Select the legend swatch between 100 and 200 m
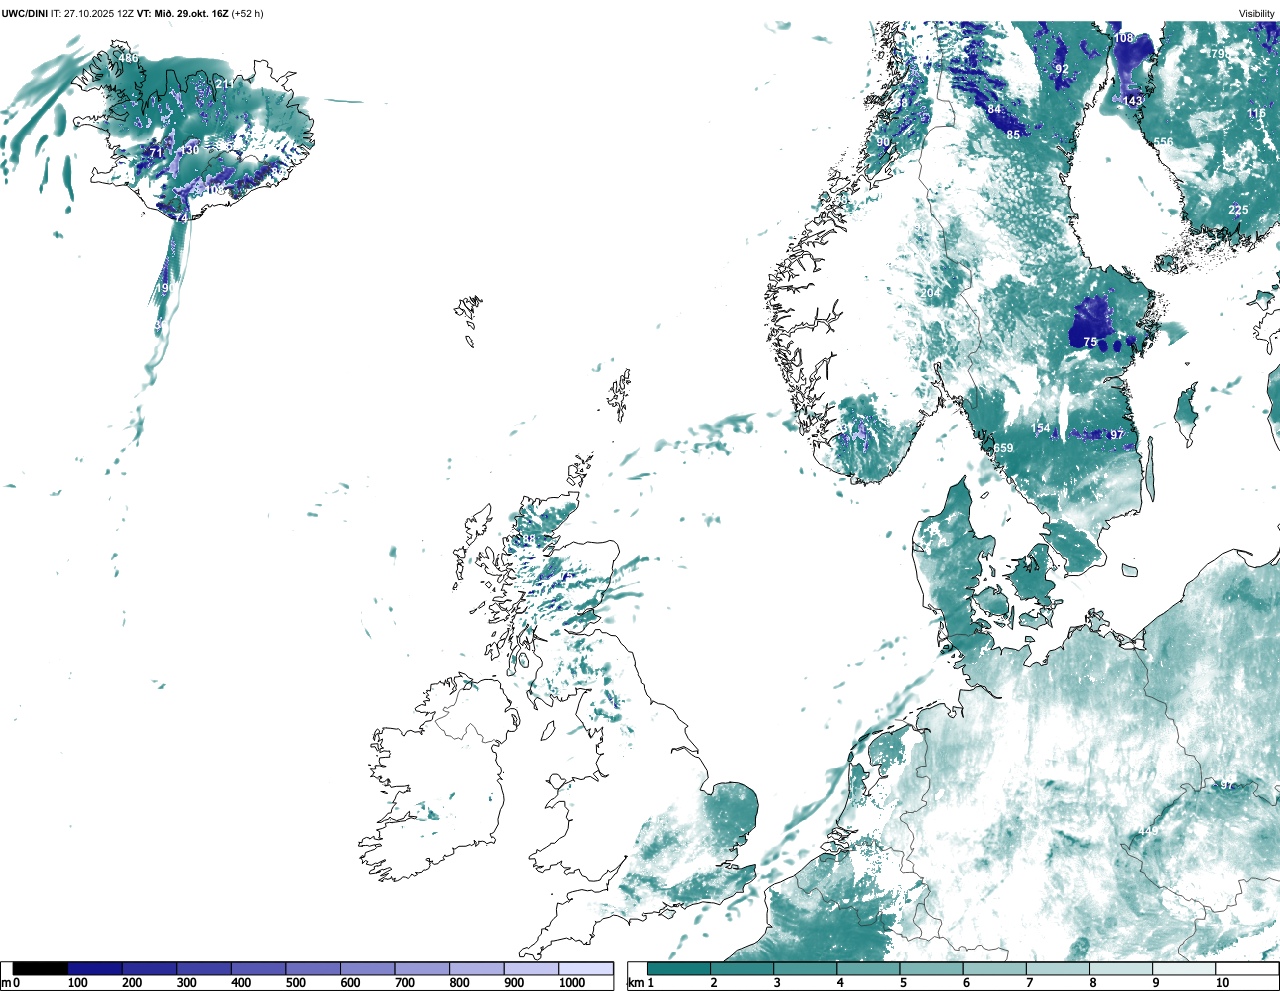 [x=95, y=968]
